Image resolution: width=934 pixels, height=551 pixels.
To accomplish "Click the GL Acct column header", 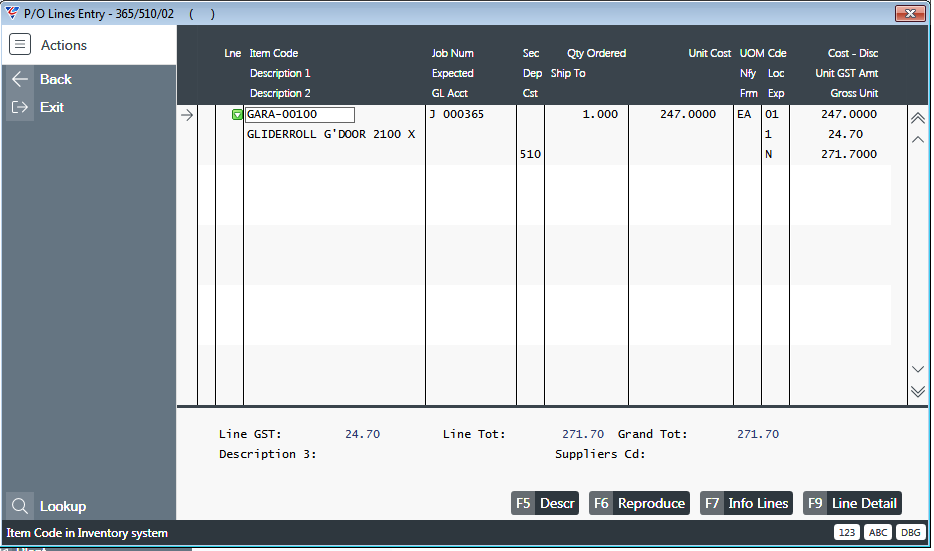I will [450, 94].
